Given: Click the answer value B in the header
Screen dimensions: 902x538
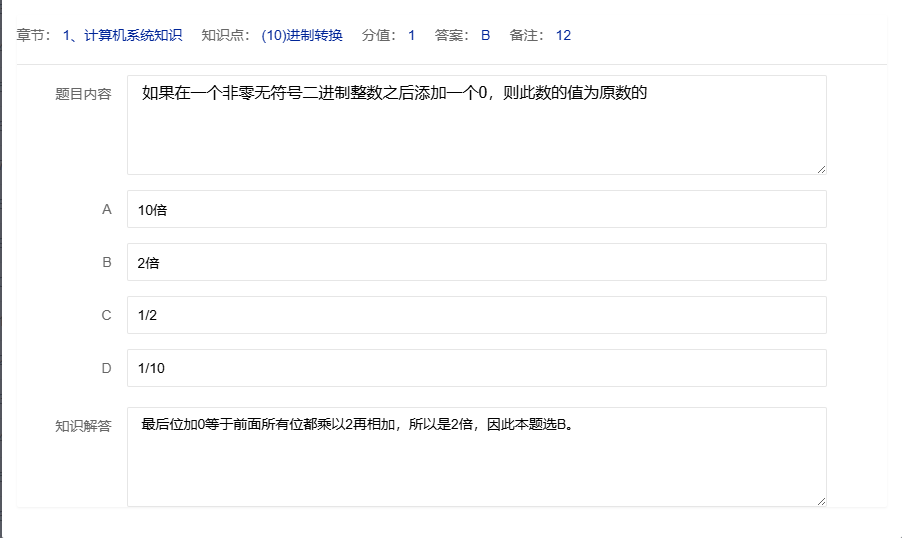Looking at the screenshot, I should coord(485,36).
